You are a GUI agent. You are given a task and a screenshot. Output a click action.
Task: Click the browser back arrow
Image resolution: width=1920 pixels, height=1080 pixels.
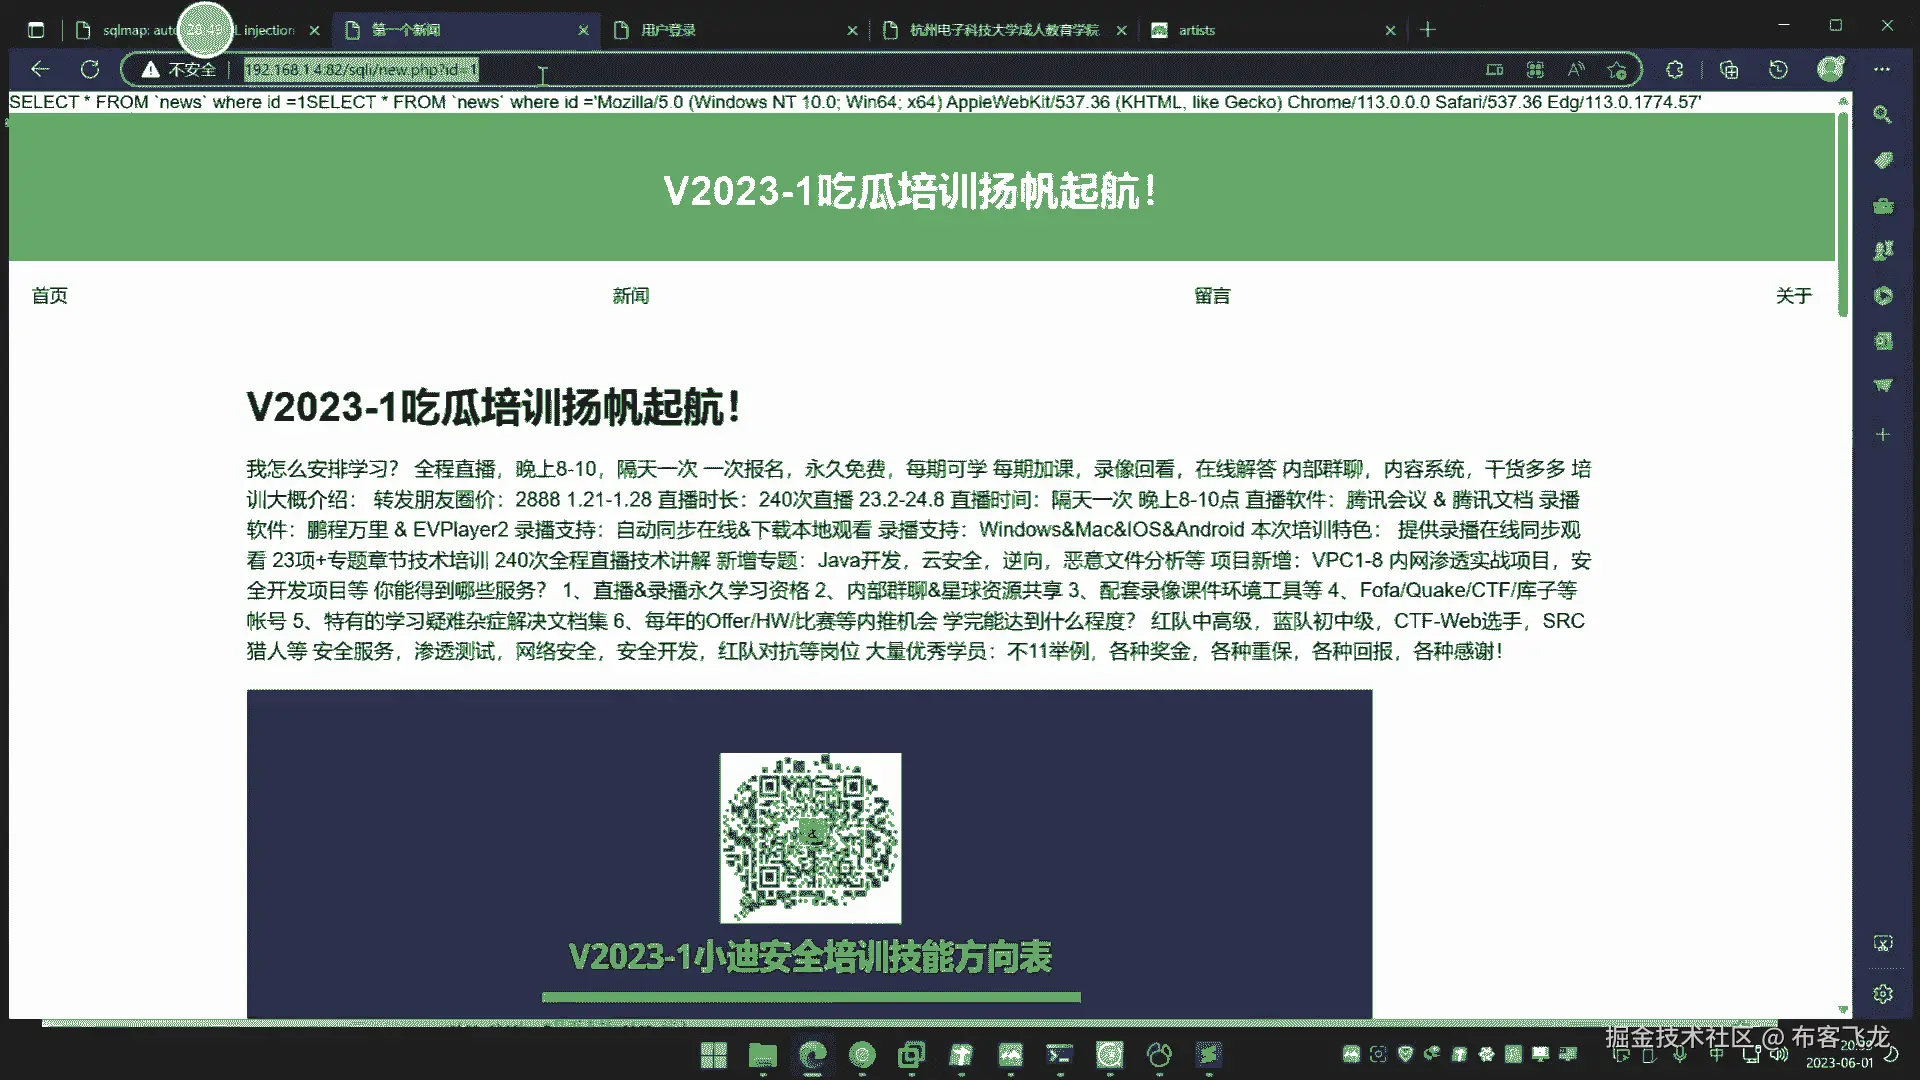click(x=40, y=69)
